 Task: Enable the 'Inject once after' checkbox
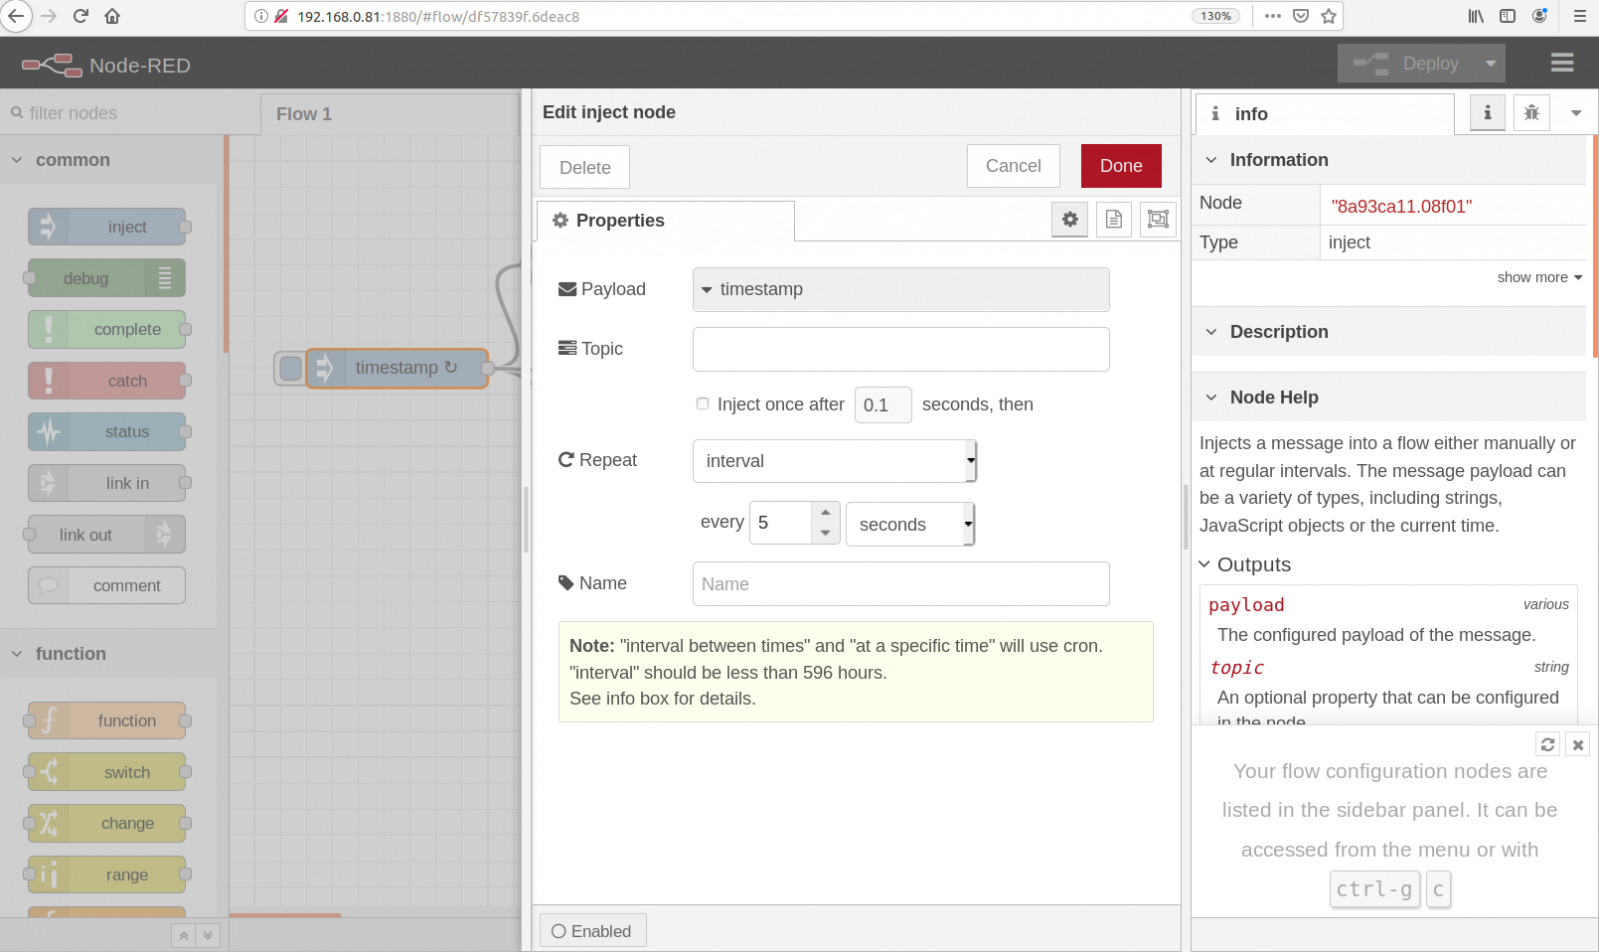(x=702, y=403)
